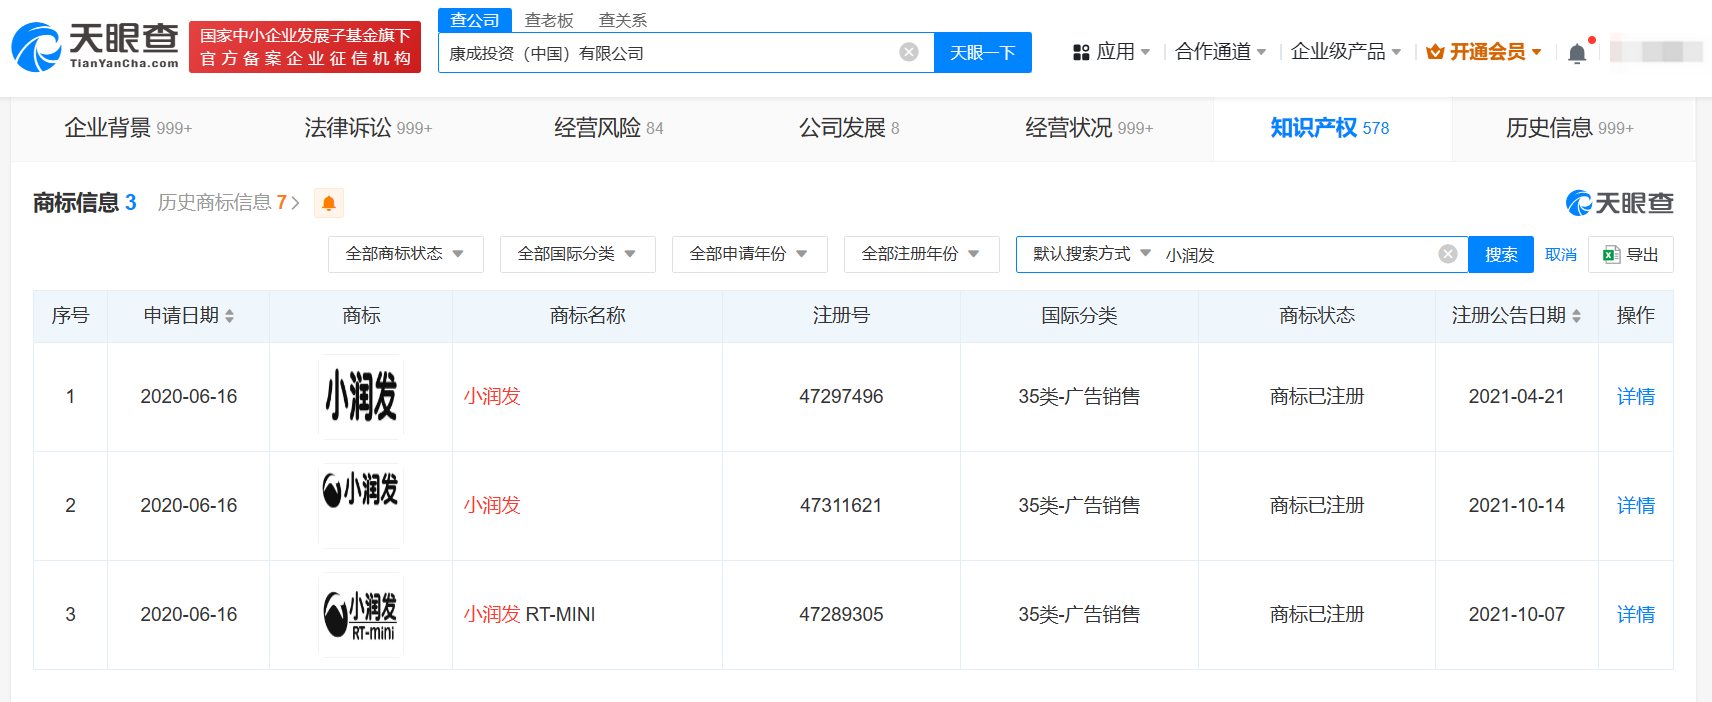
Task: Sort by 申请日期 column arrows
Action: point(230,316)
